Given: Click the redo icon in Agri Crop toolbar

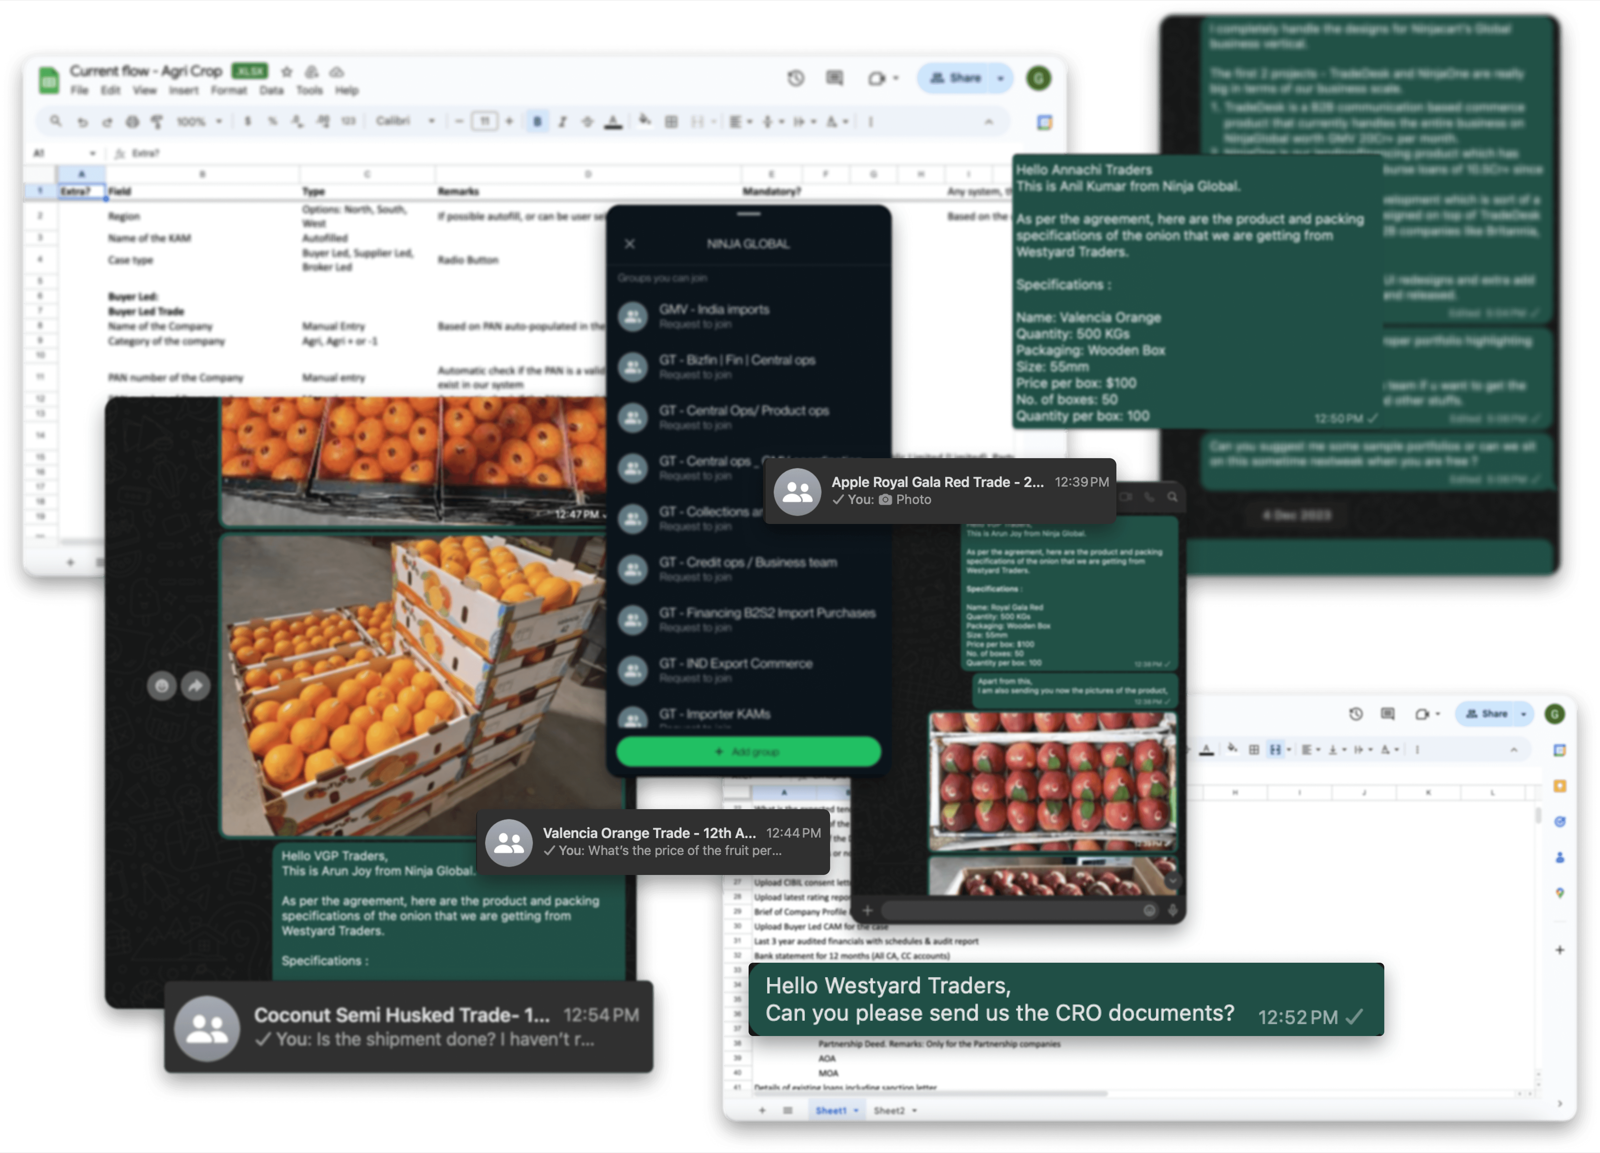Looking at the screenshot, I should [x=107, y=122].
